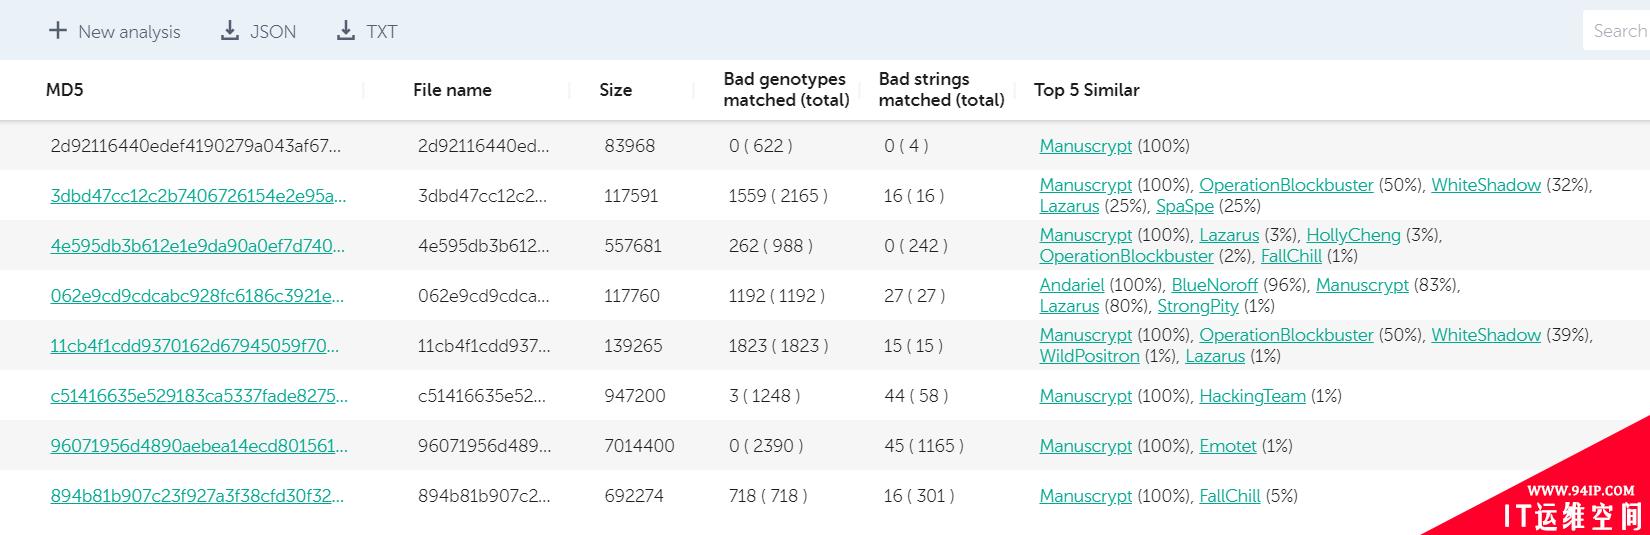Export results as TXT
The width and height of the screenshot is (1650, 535).
click(x=367, y=31)
